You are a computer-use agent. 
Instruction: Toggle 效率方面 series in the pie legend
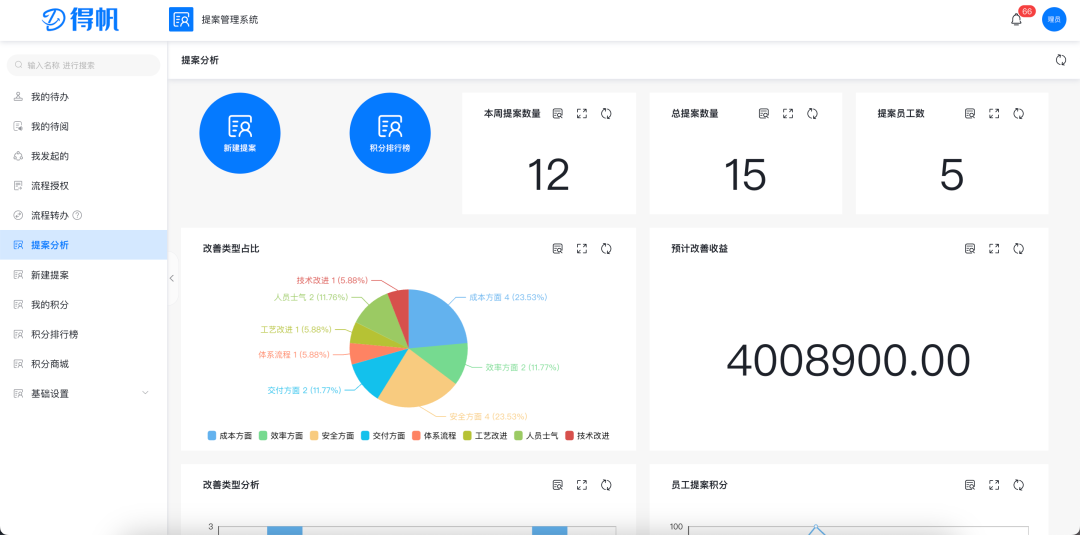click(281, 436)
